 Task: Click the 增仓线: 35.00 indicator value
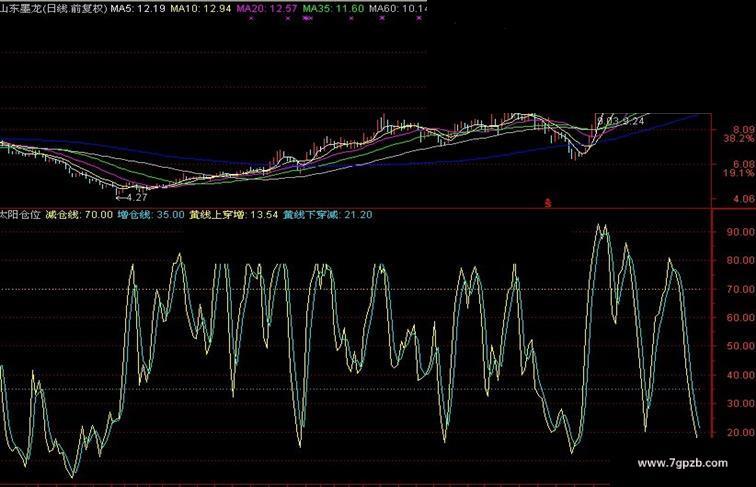pyautogui.click(x=151, y=215)
